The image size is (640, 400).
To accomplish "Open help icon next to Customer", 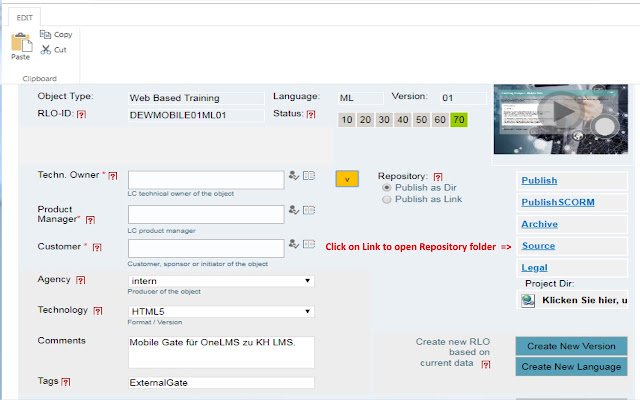I will [97, 247].
